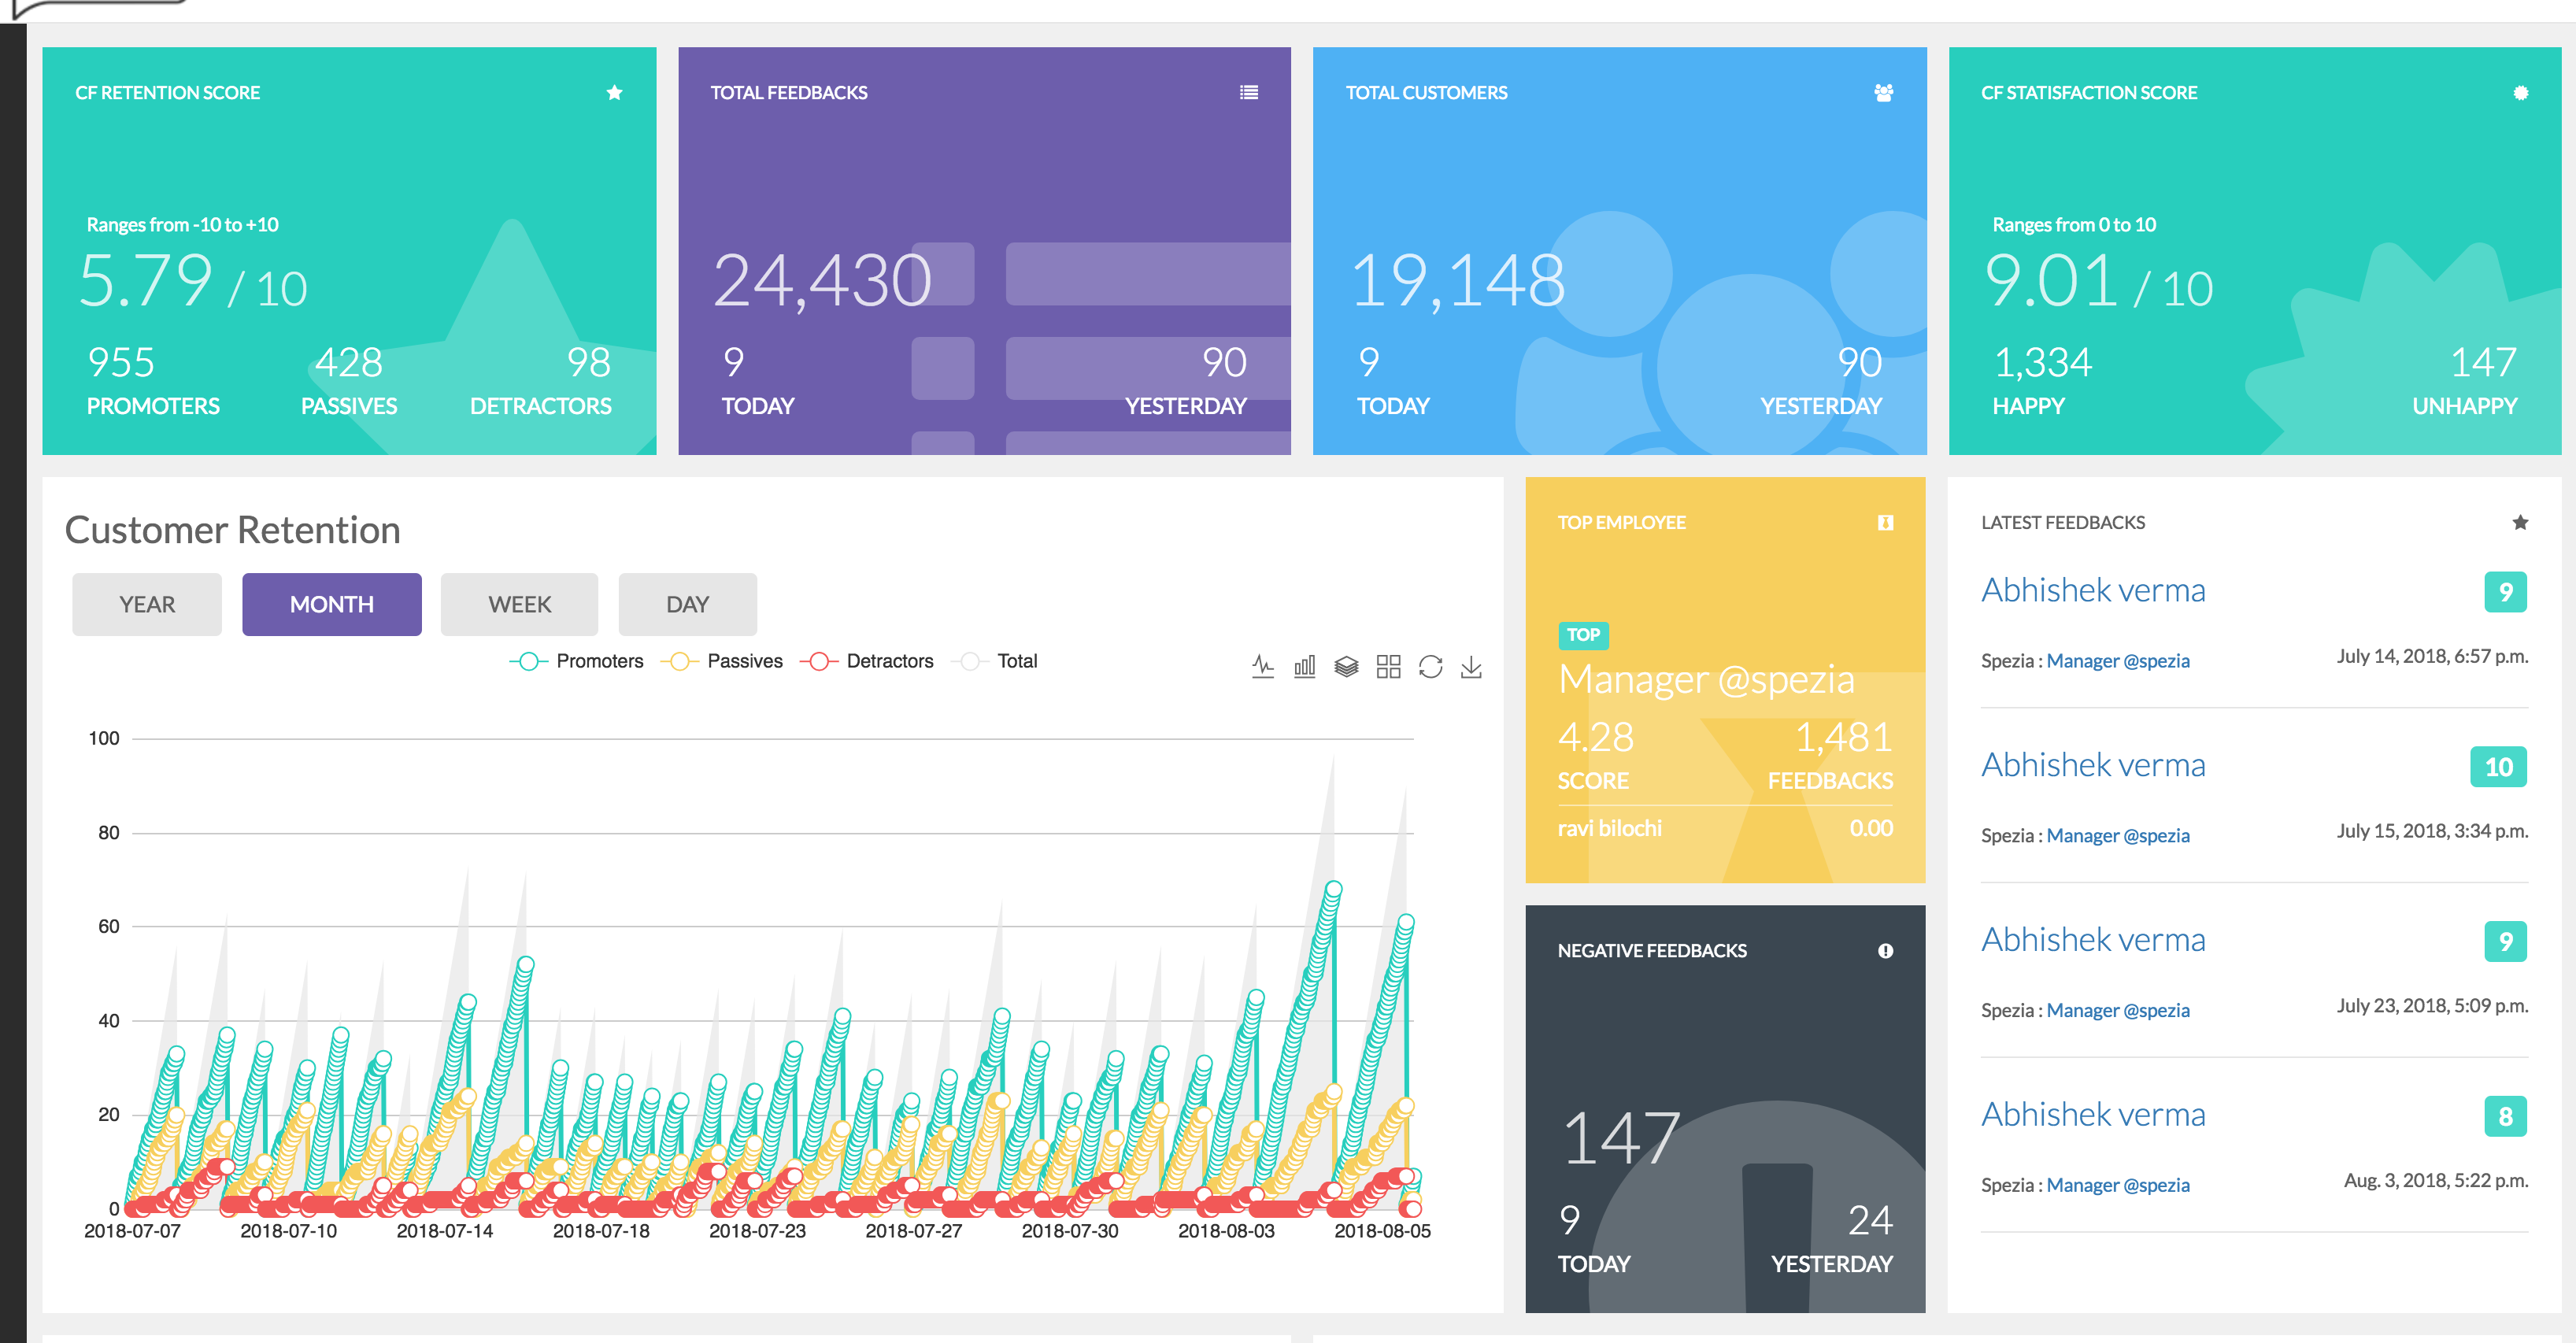Screen dimensions: 2576x1343
Task: Switch retention chart to WEEK tab
Action: coord(519,604)
